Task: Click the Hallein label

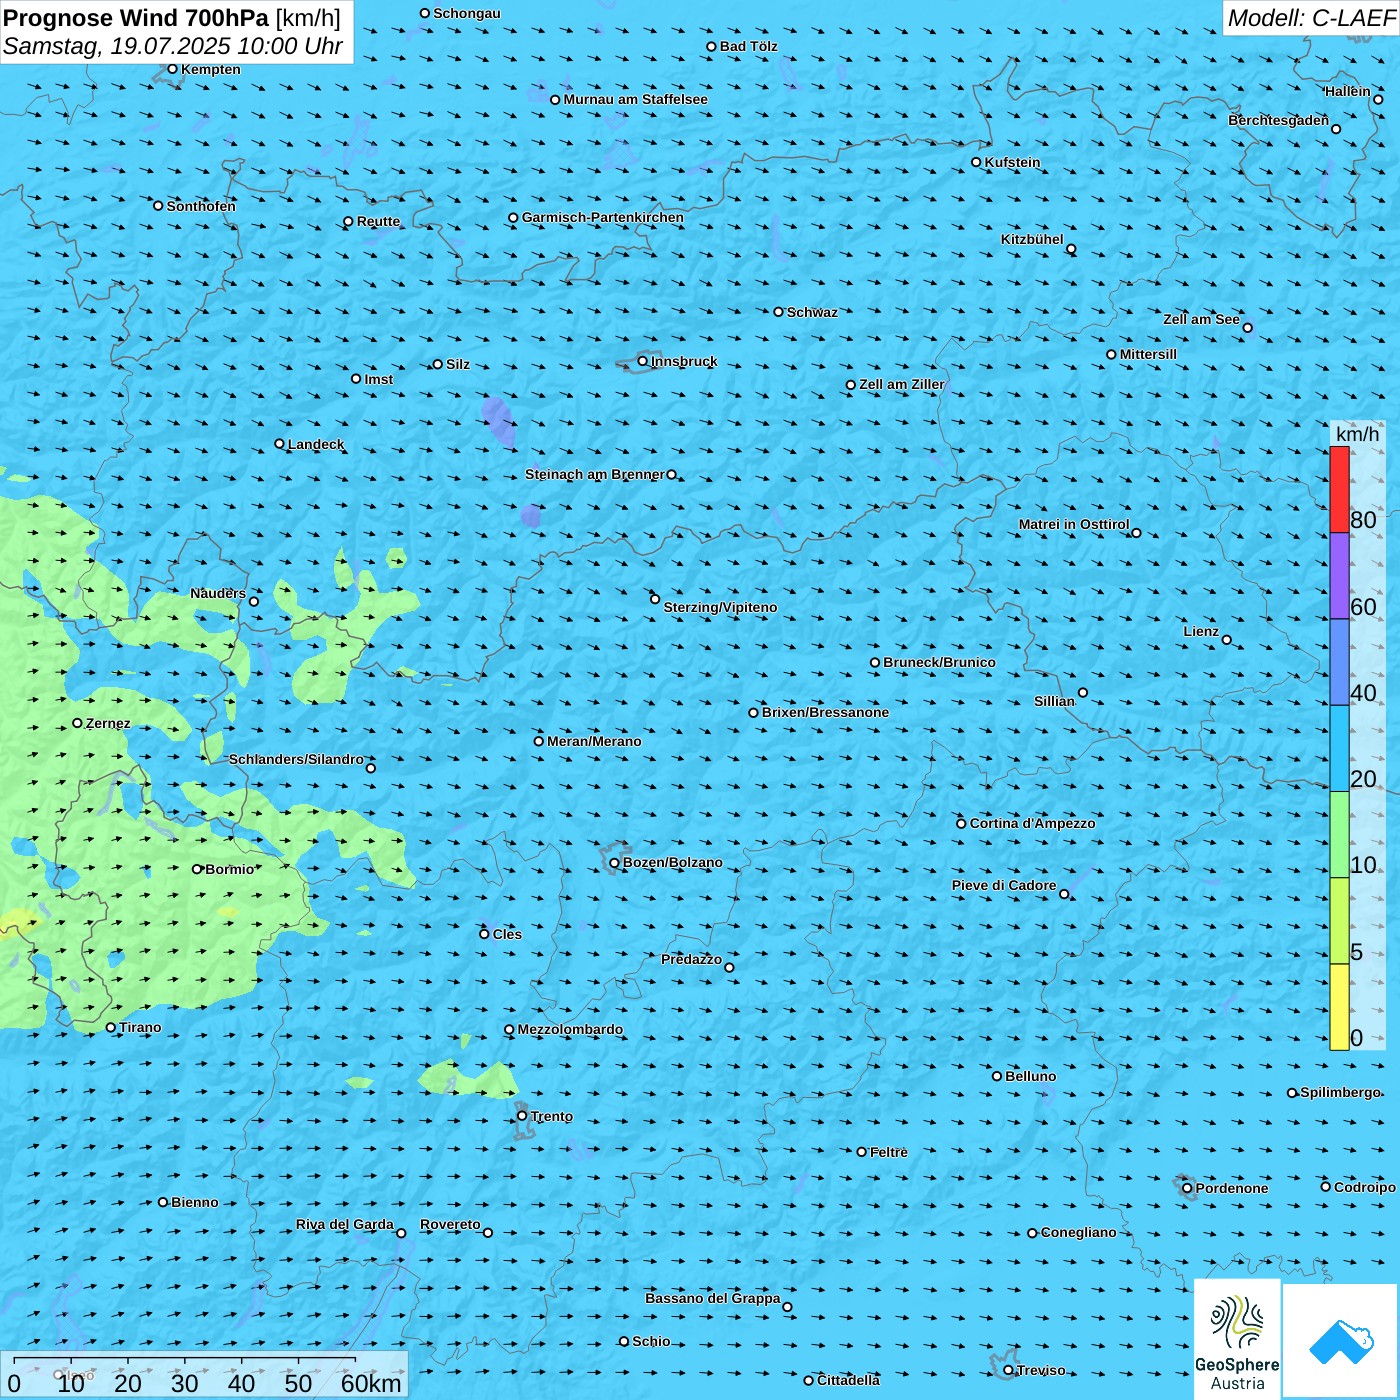Action: click(1348, 91)
